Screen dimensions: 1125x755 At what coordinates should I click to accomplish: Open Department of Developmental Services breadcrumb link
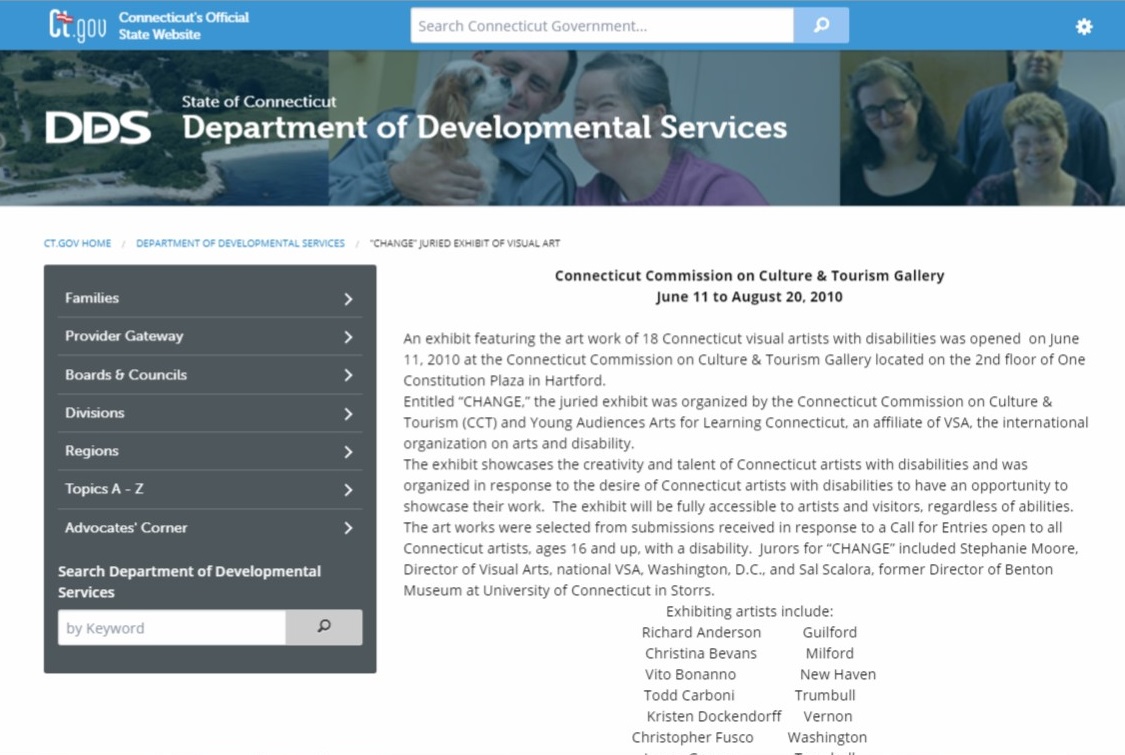240,243
